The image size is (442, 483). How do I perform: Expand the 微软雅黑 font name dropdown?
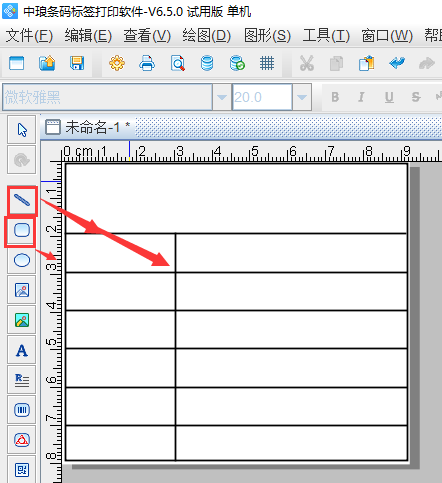[222, 97]
